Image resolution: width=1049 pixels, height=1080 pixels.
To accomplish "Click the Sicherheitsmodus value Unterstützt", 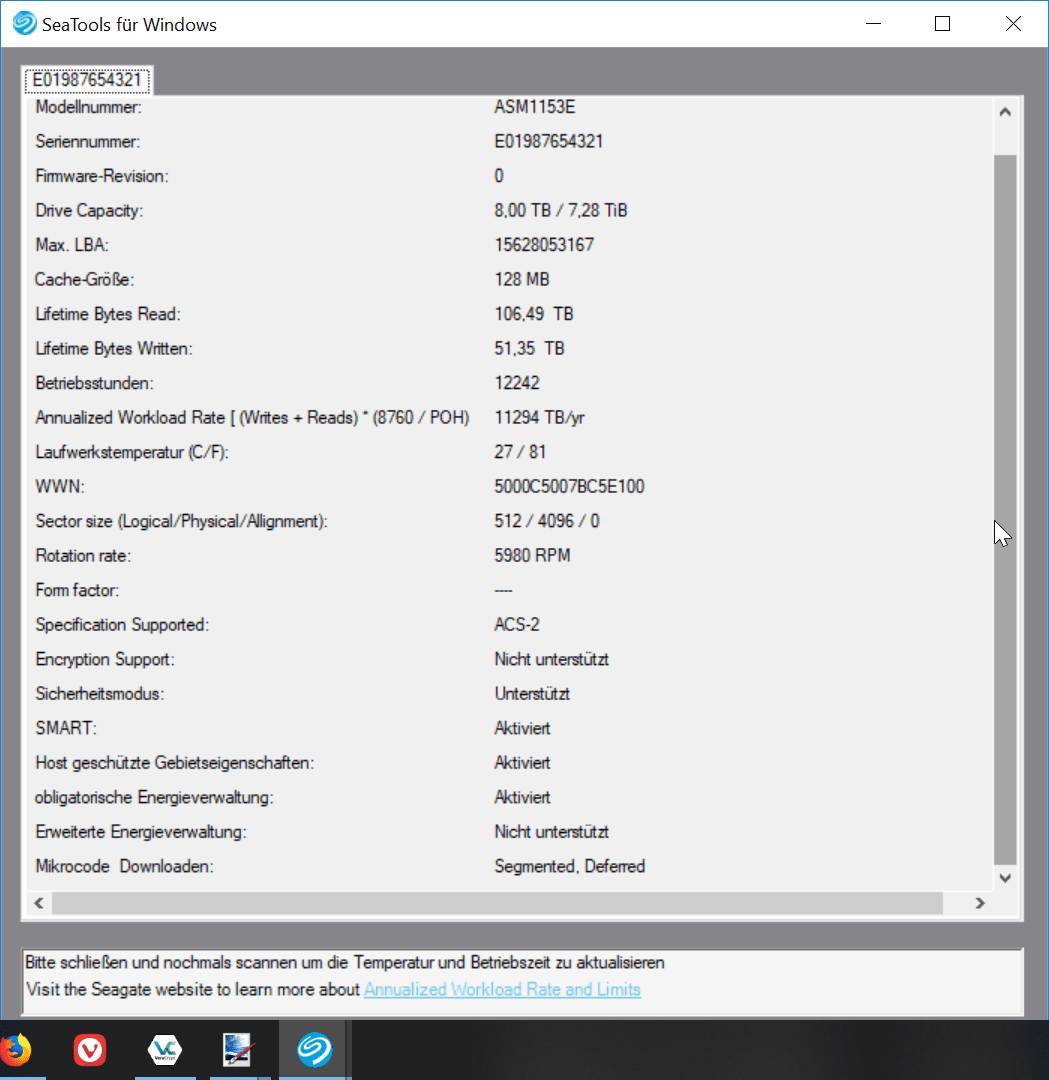I will pos(532,694).
